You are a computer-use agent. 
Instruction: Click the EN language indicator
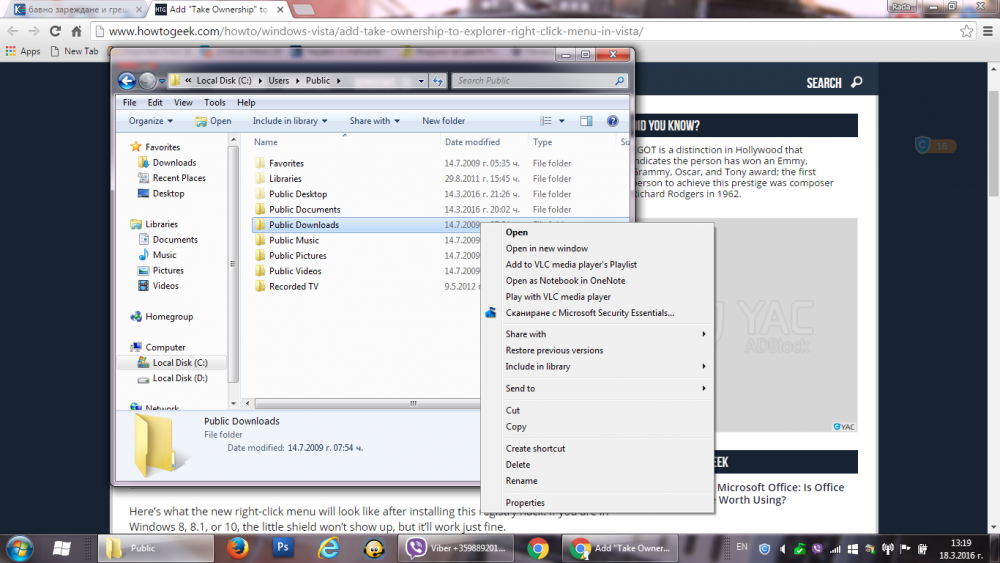pyautogui.click(x=742, y=547)
